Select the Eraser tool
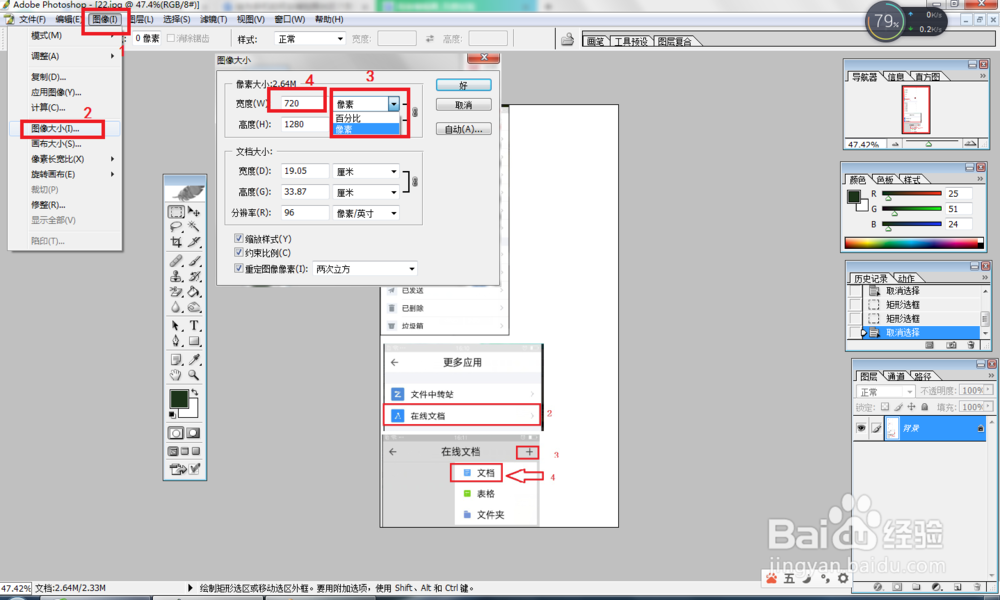The width and height of the screenshot is (1000, 600). click(x=176, y=291)
